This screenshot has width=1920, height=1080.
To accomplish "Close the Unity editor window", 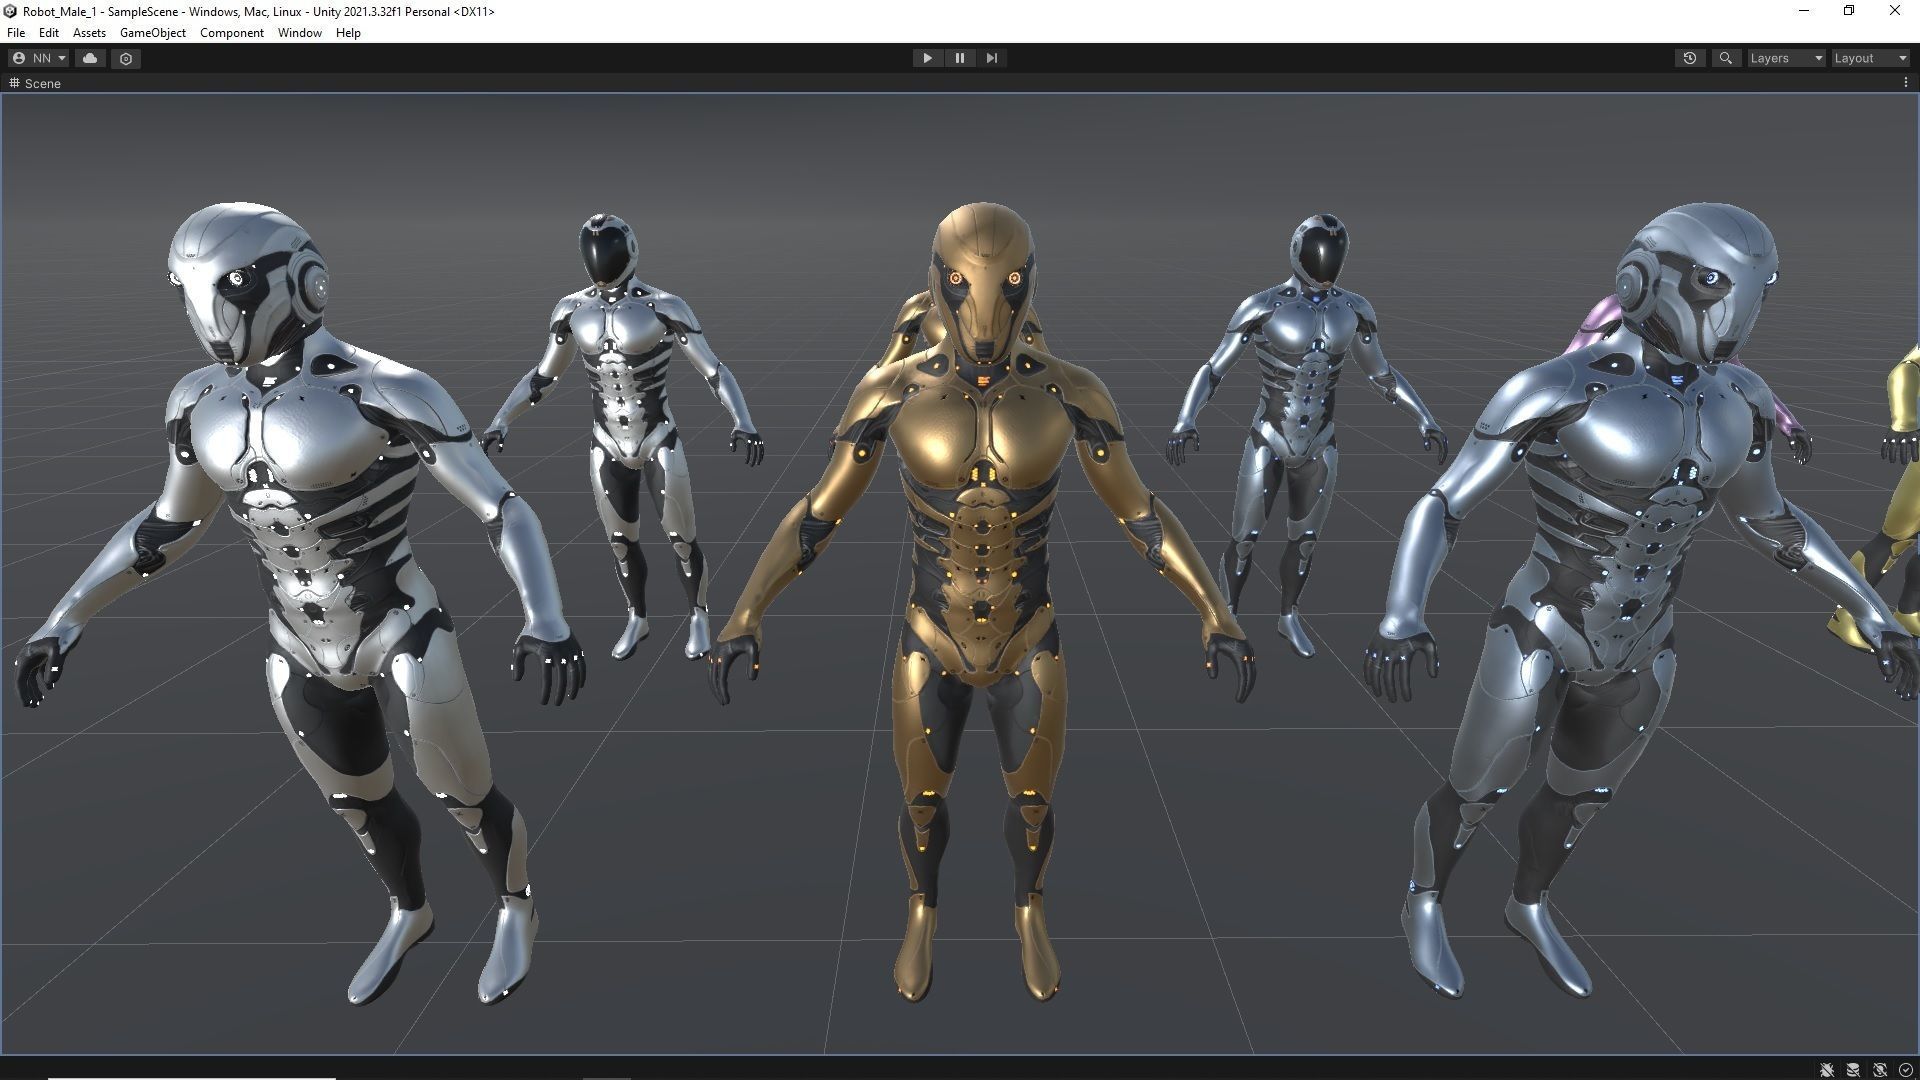I will coord(1894,11).
